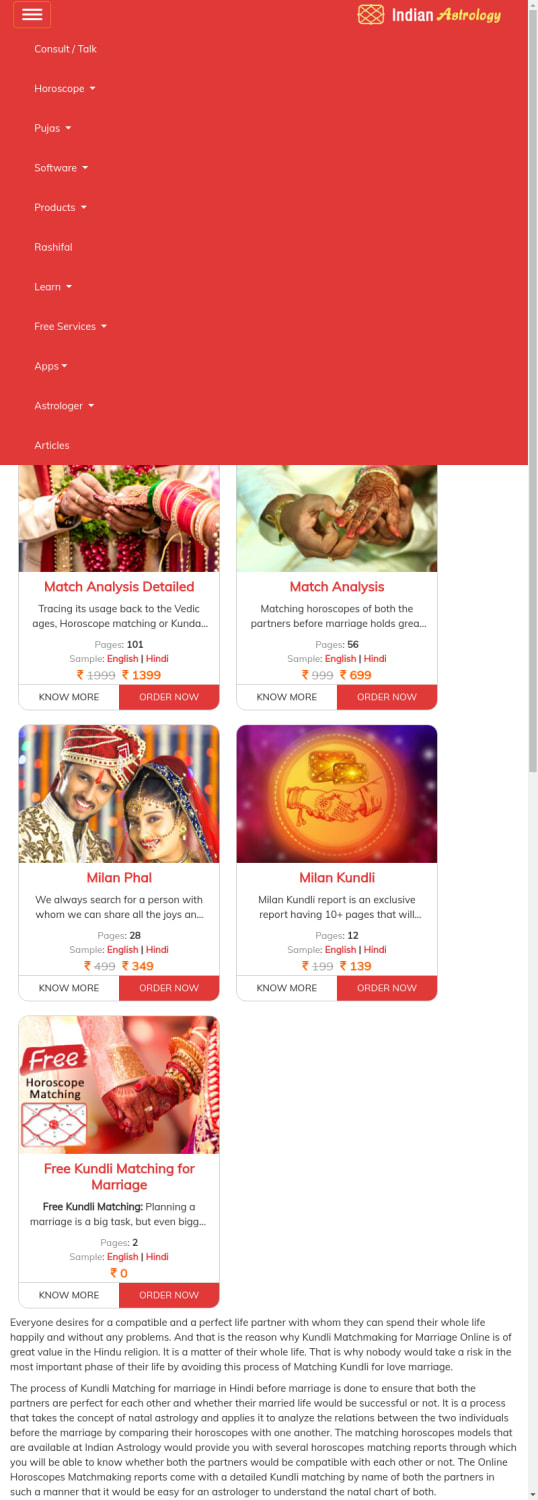Open the Products dropdown menu

click(60, 207)
